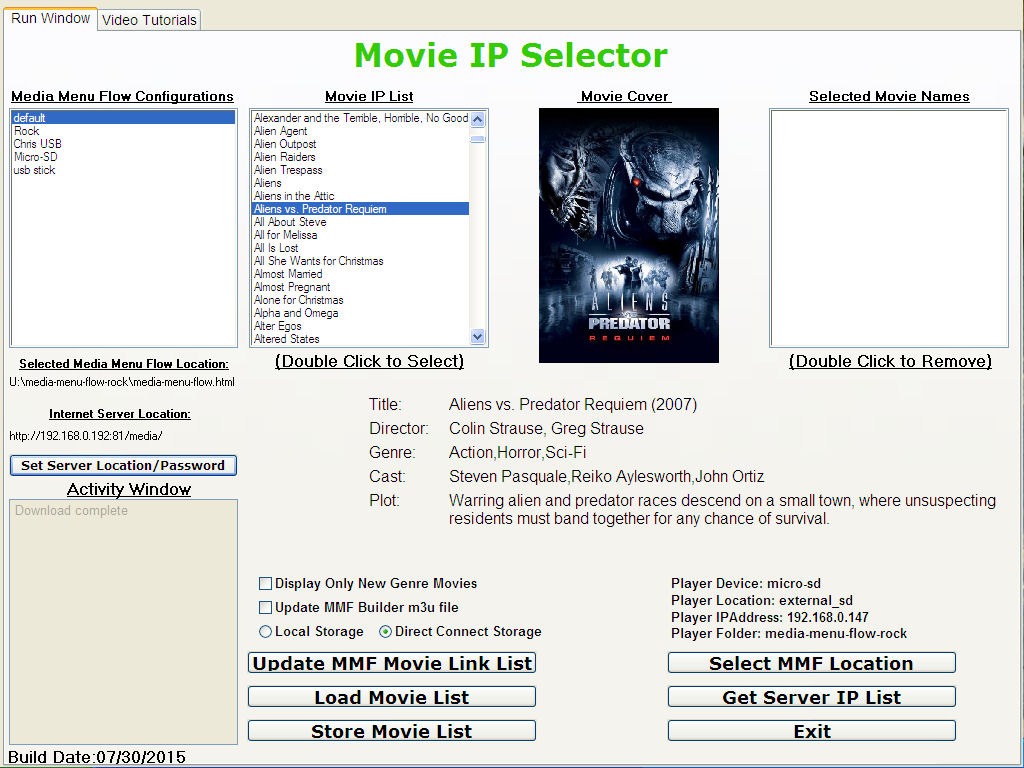Click the Player Folder media-menu-flow-rock text
Viewport: 1024px width, 768px height.
click(x=789, y=633)
